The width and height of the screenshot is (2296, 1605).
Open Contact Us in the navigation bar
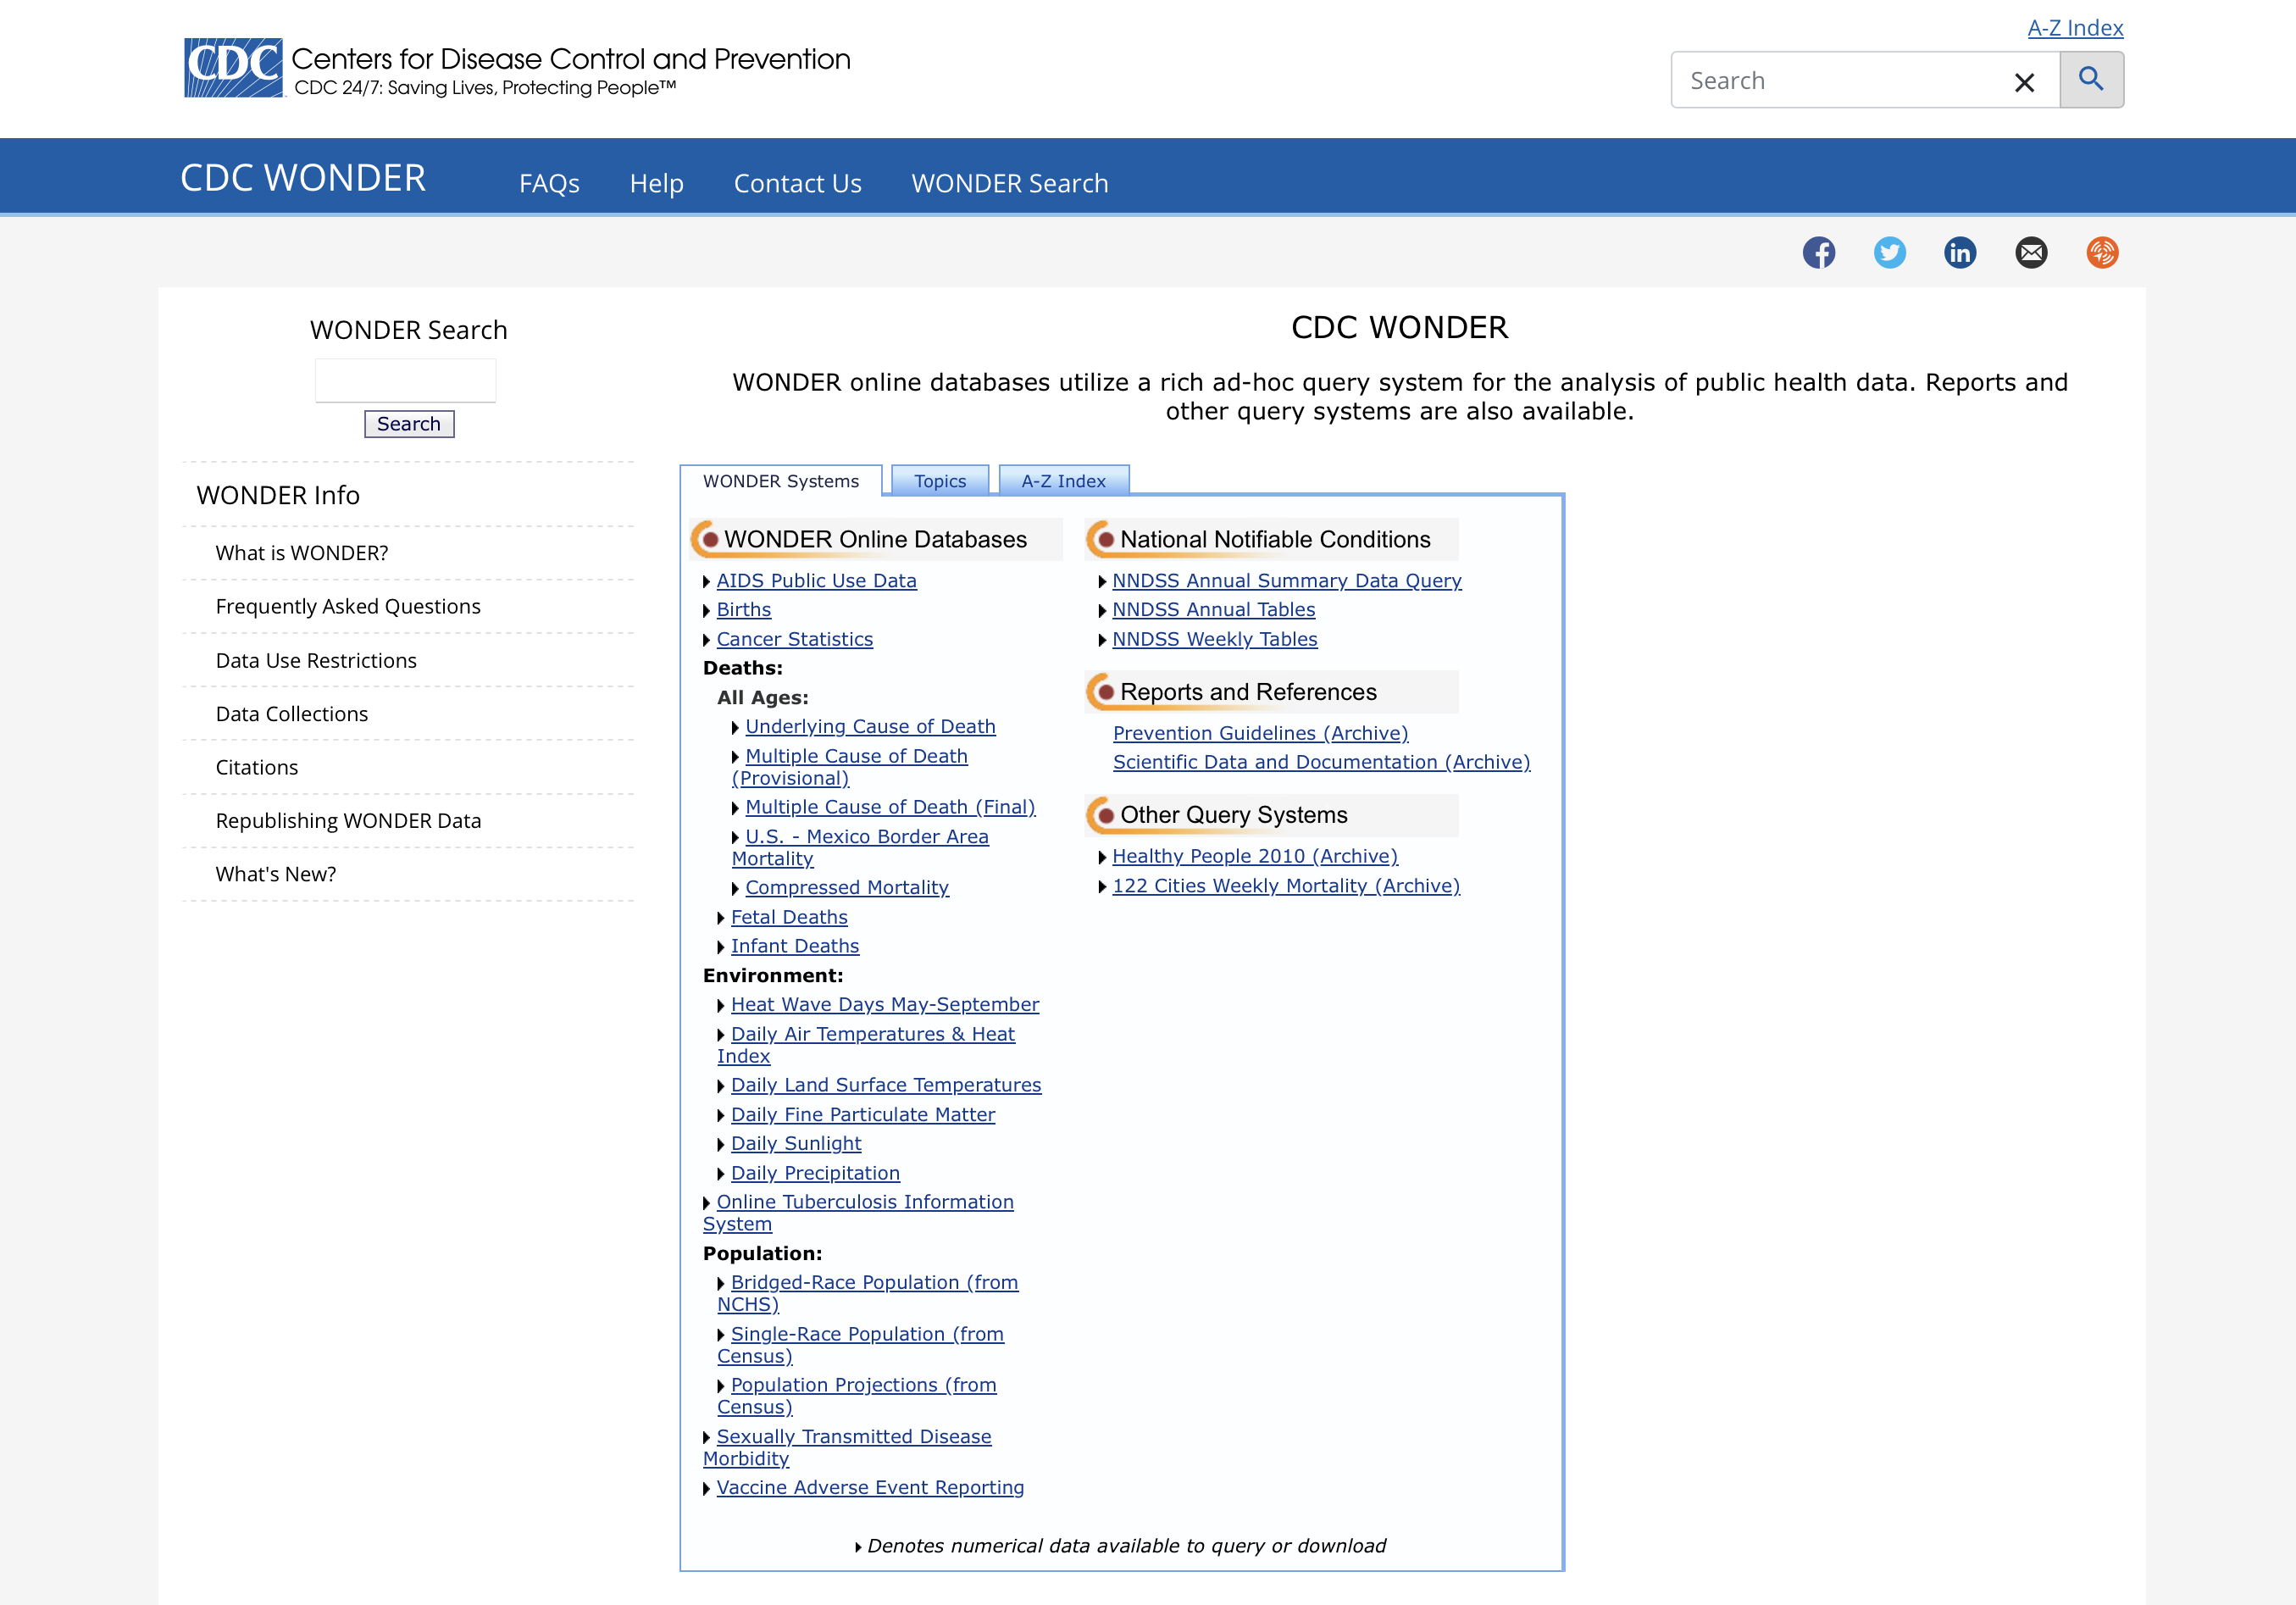click(x=798, y=184)
